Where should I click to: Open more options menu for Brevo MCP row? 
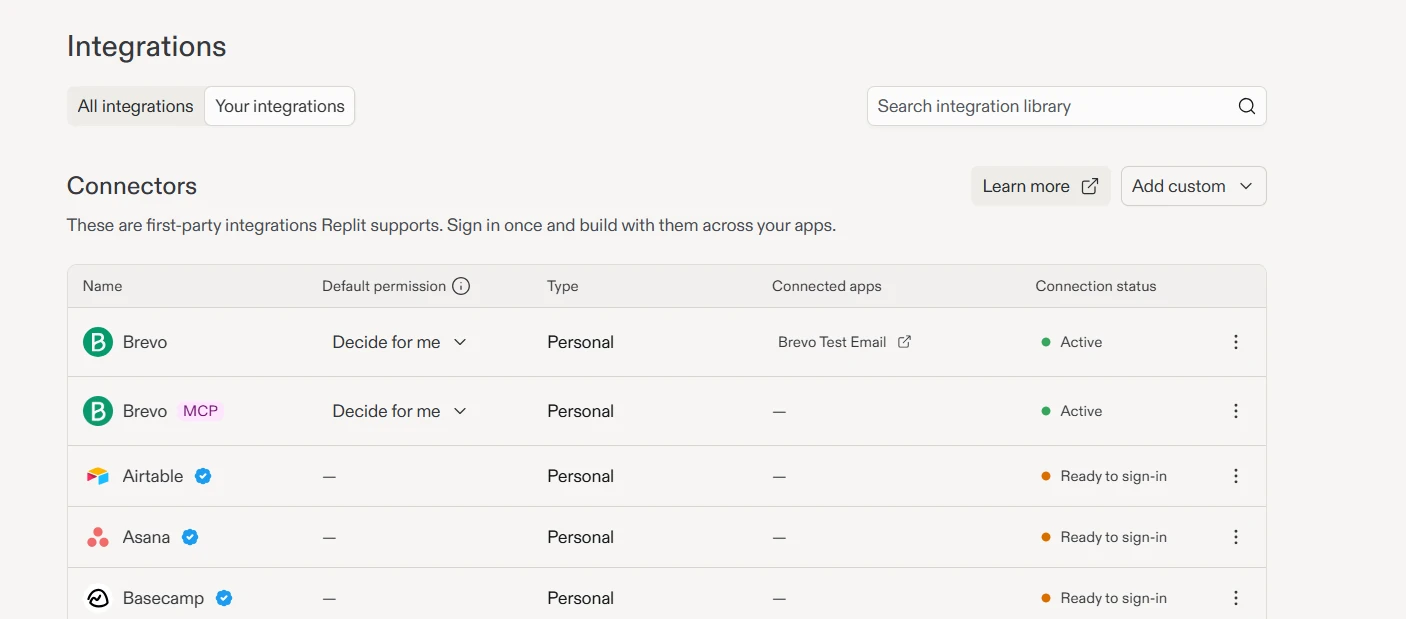click(x=1236, y=411)
